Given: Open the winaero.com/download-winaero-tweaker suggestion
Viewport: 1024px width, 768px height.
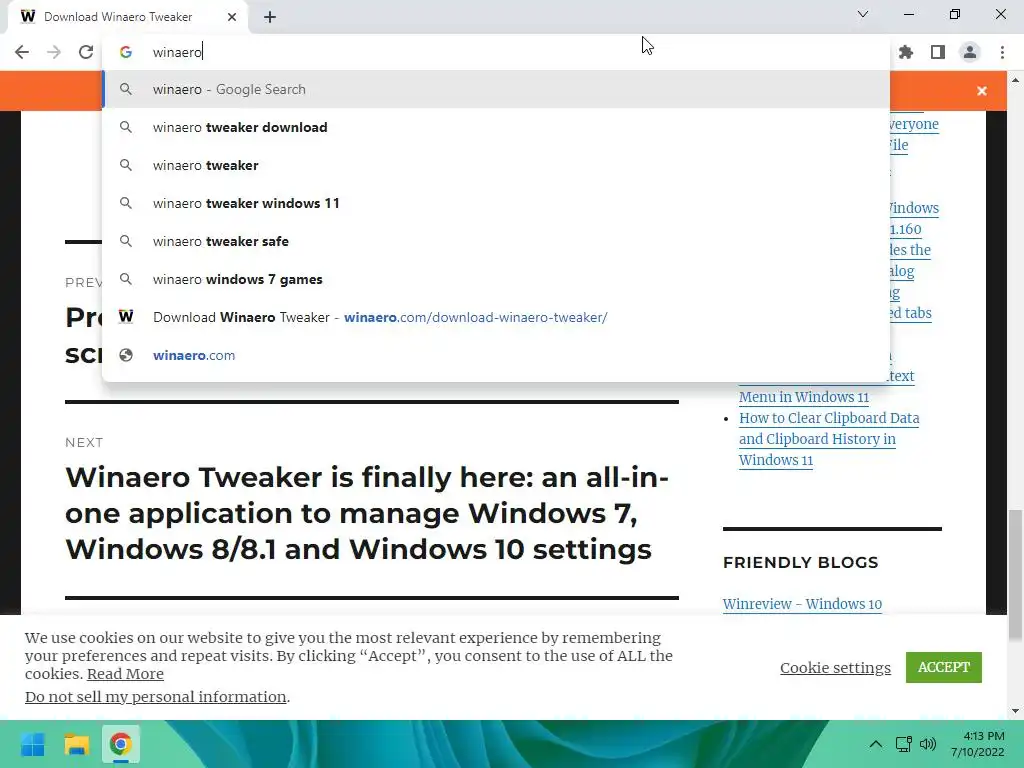Looking at the screenshot, I should click(496, 317).
